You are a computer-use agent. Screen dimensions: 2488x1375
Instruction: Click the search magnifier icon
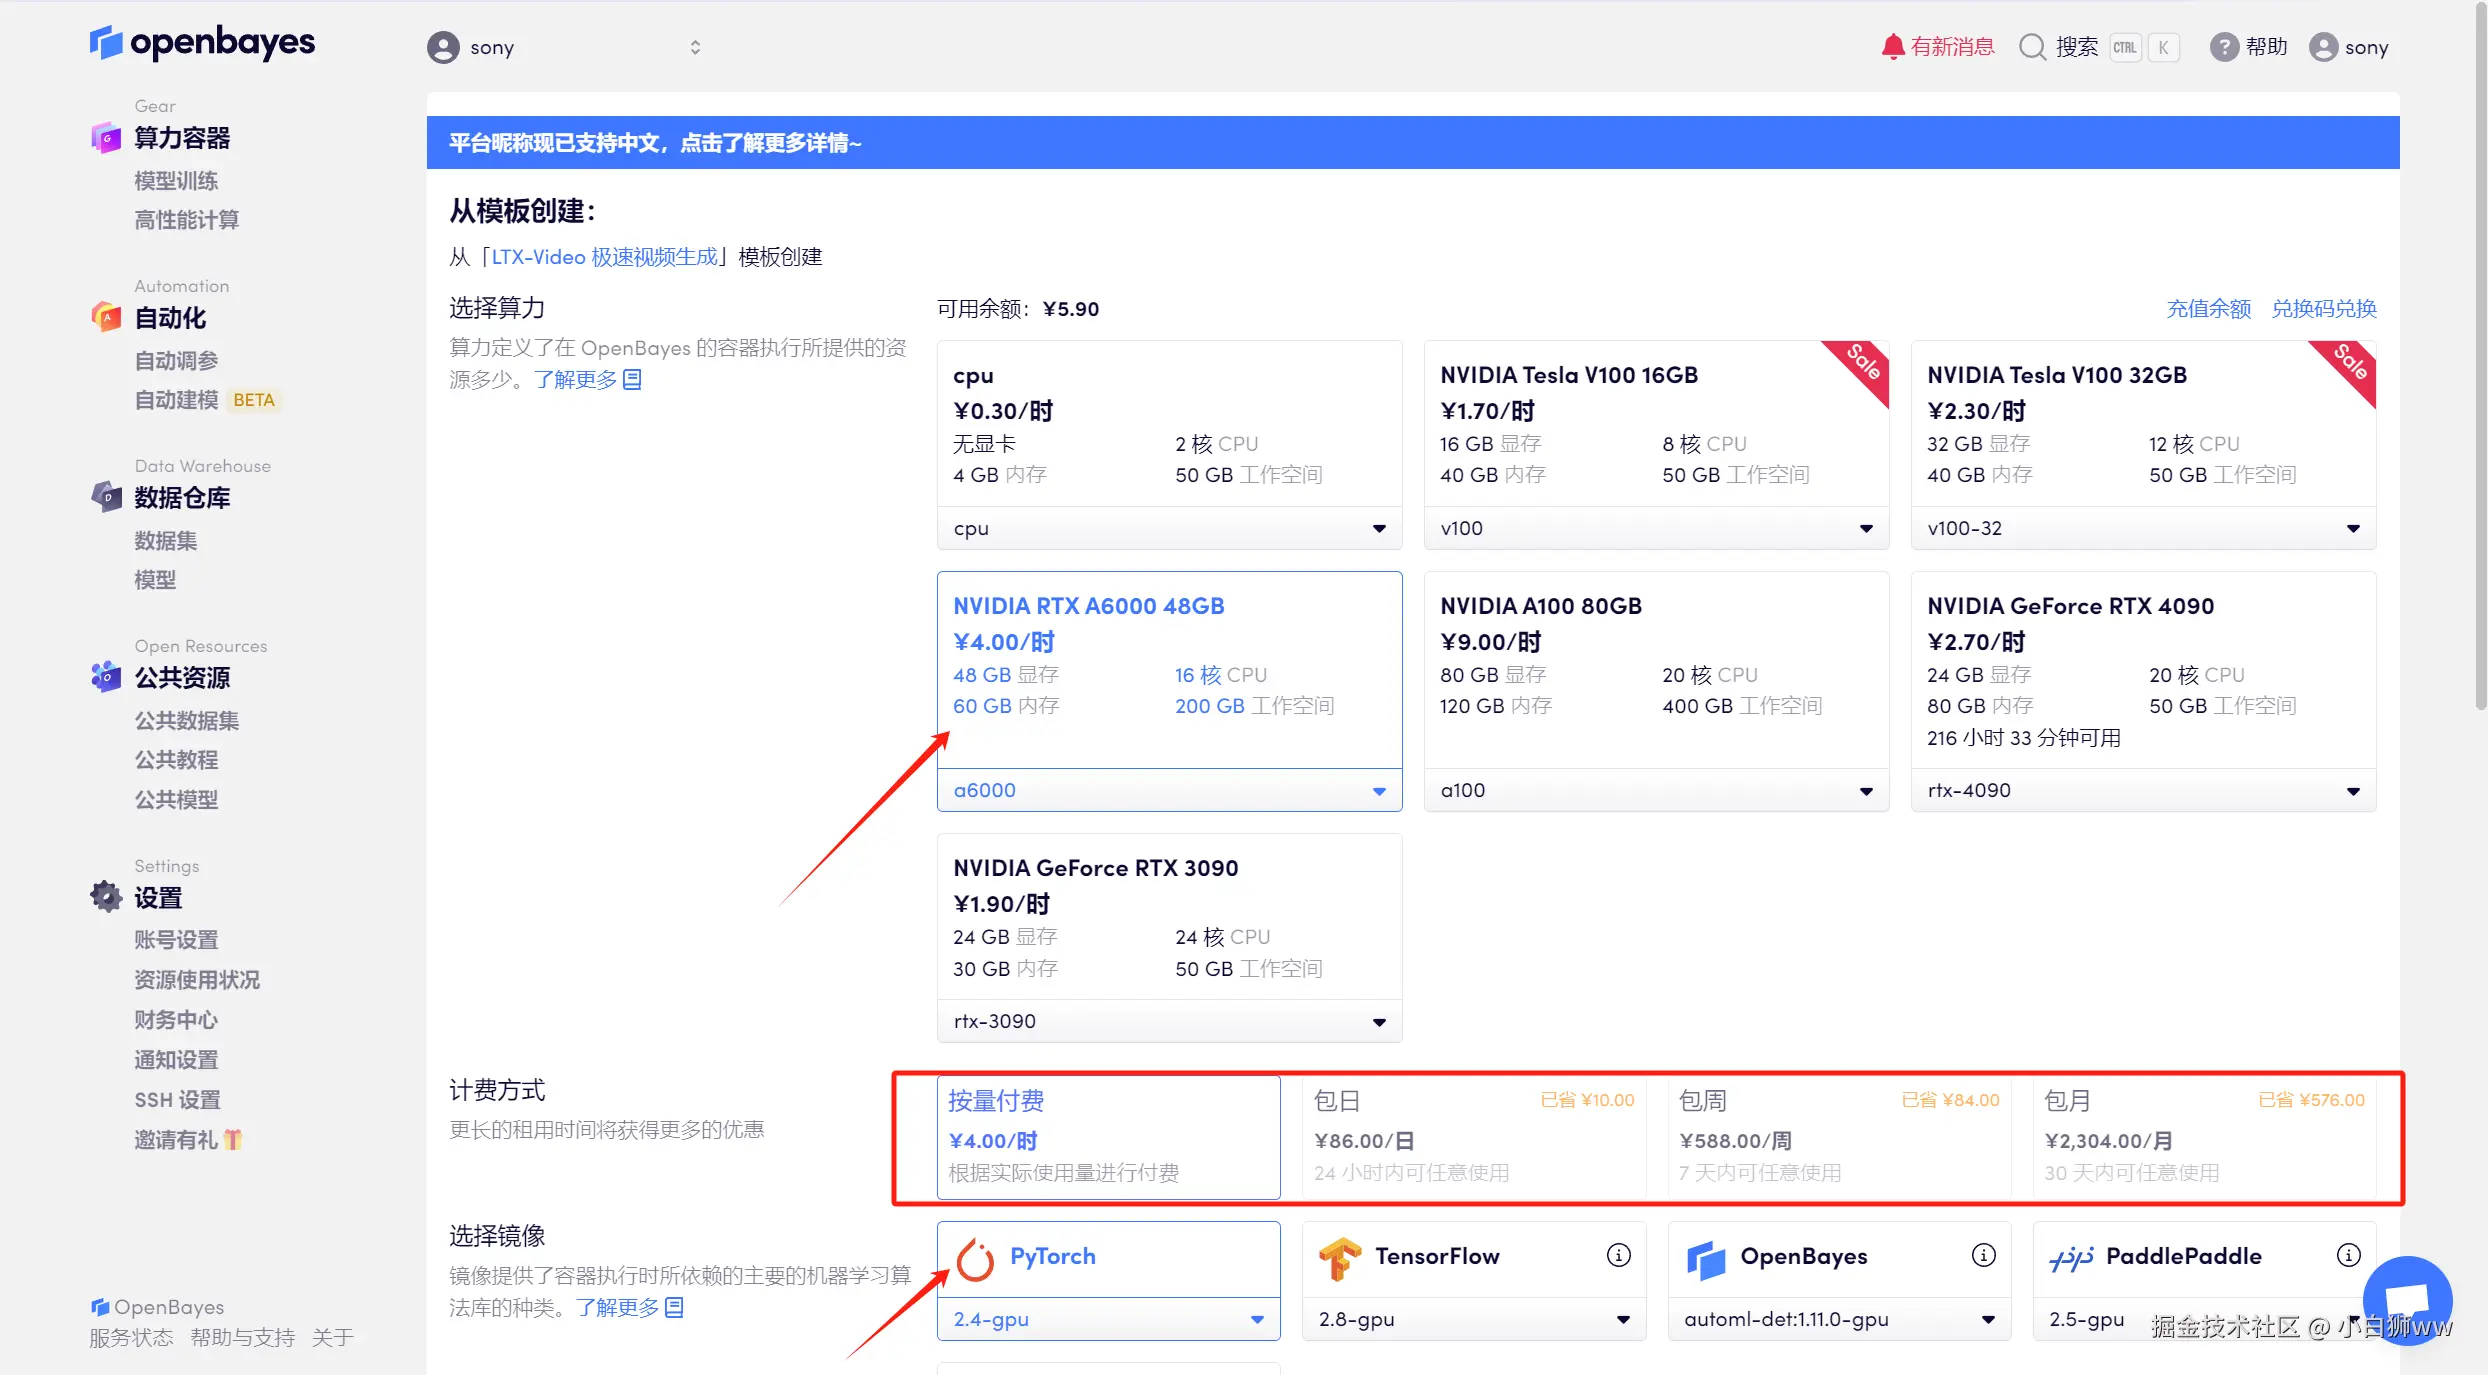coord(2032,47)
